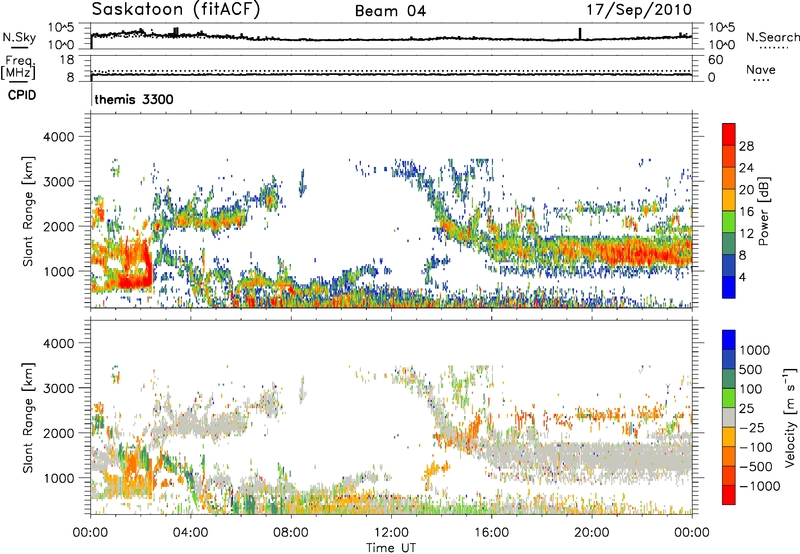Click the 'N.Search' legend label
The image size is (800, 554).
click(x=772, y=37)
